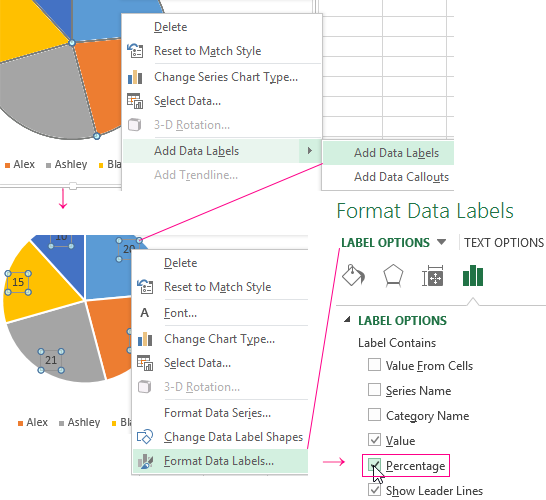Choose Select Data... in upper context menu
Viewport: 546px width, 500px height.
tap(187, 101)
